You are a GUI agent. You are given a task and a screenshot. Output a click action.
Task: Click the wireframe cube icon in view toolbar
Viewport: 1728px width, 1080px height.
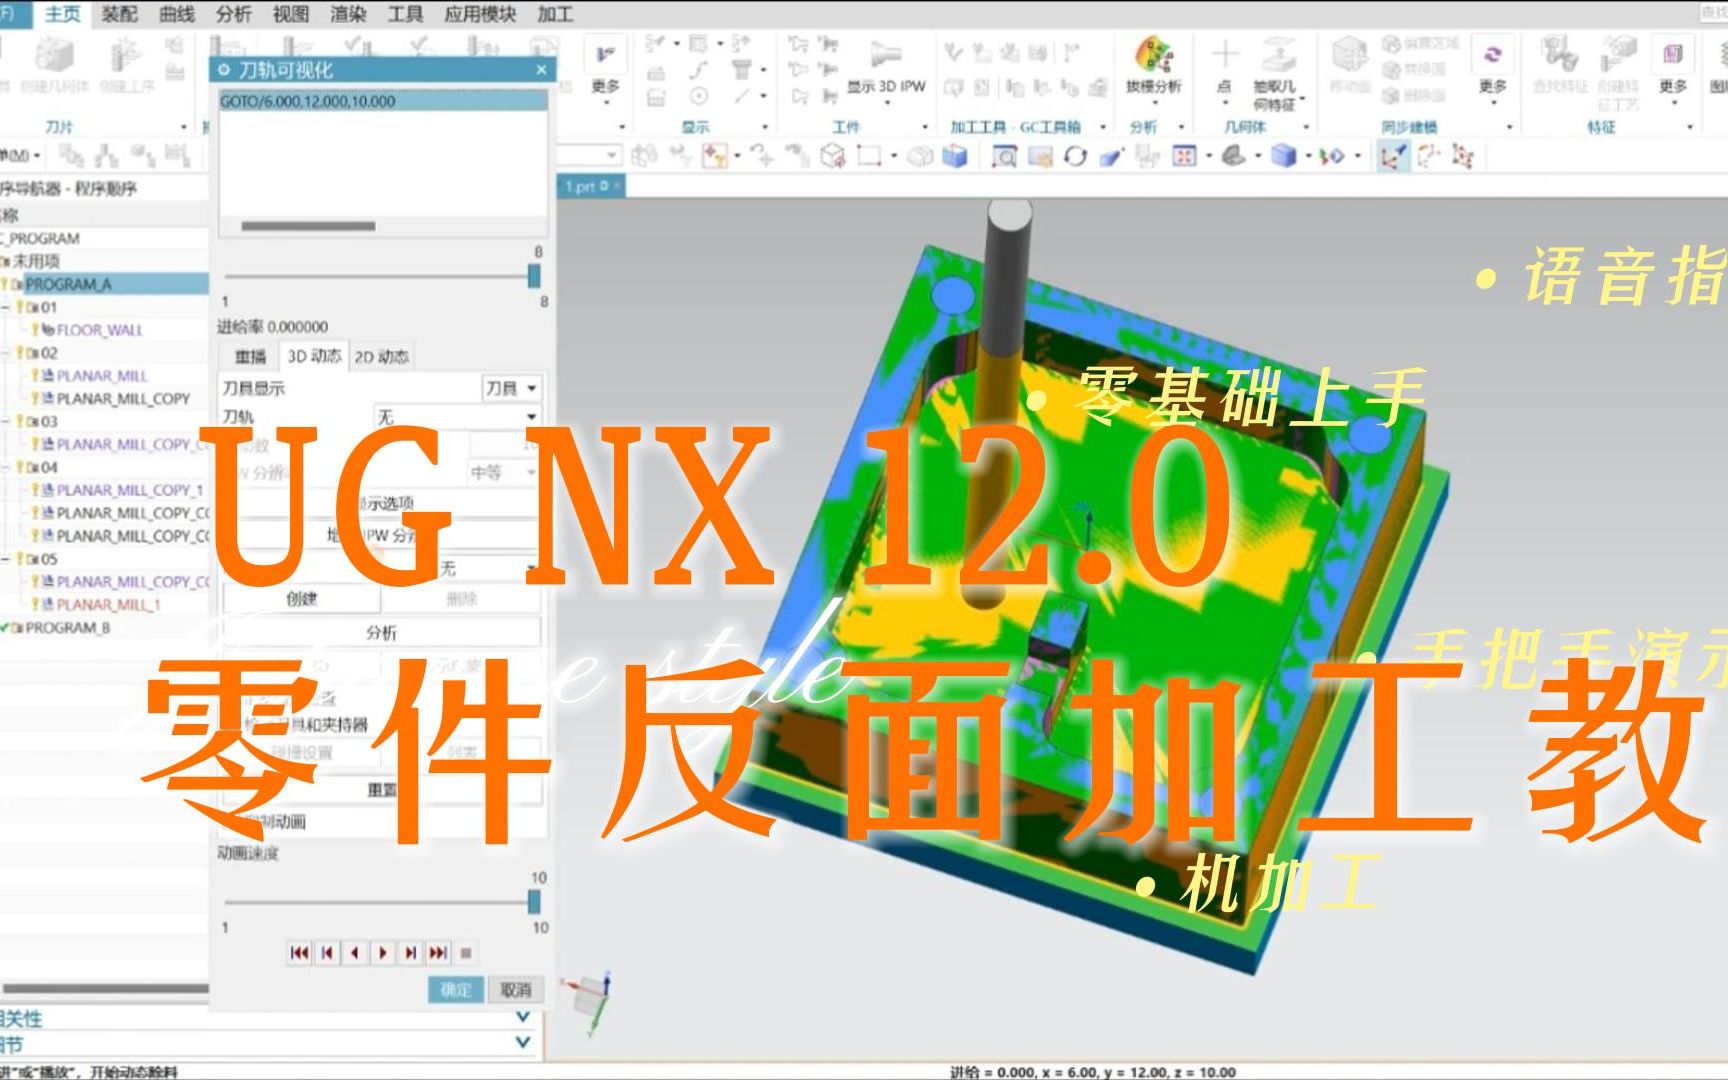point(832,156)
